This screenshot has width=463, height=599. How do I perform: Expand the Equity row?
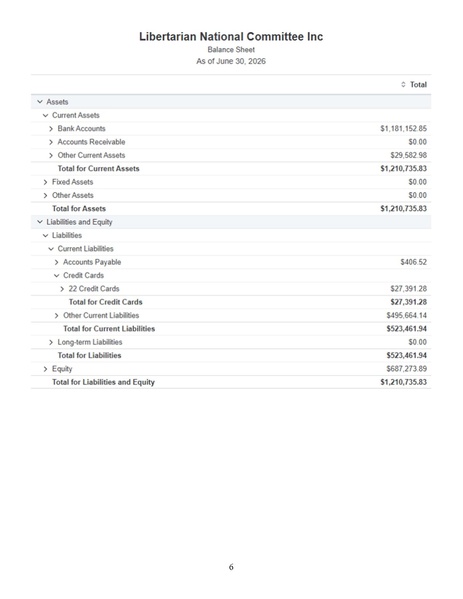(45, 369)
